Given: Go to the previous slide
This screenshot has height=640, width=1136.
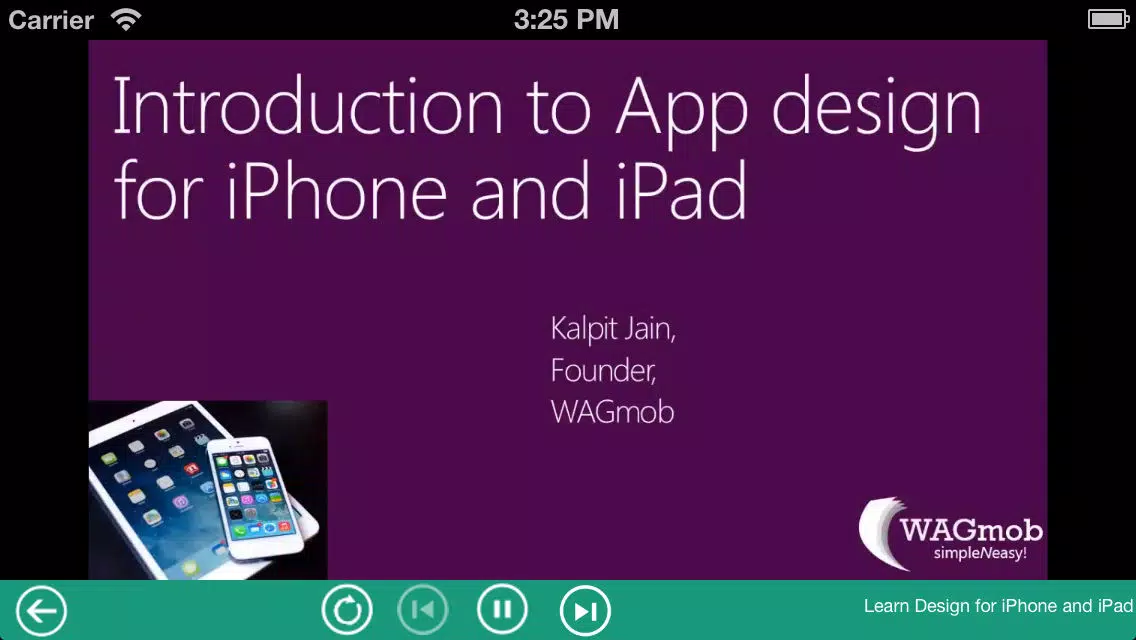Looking at the screenshot, I should [423, 610].
